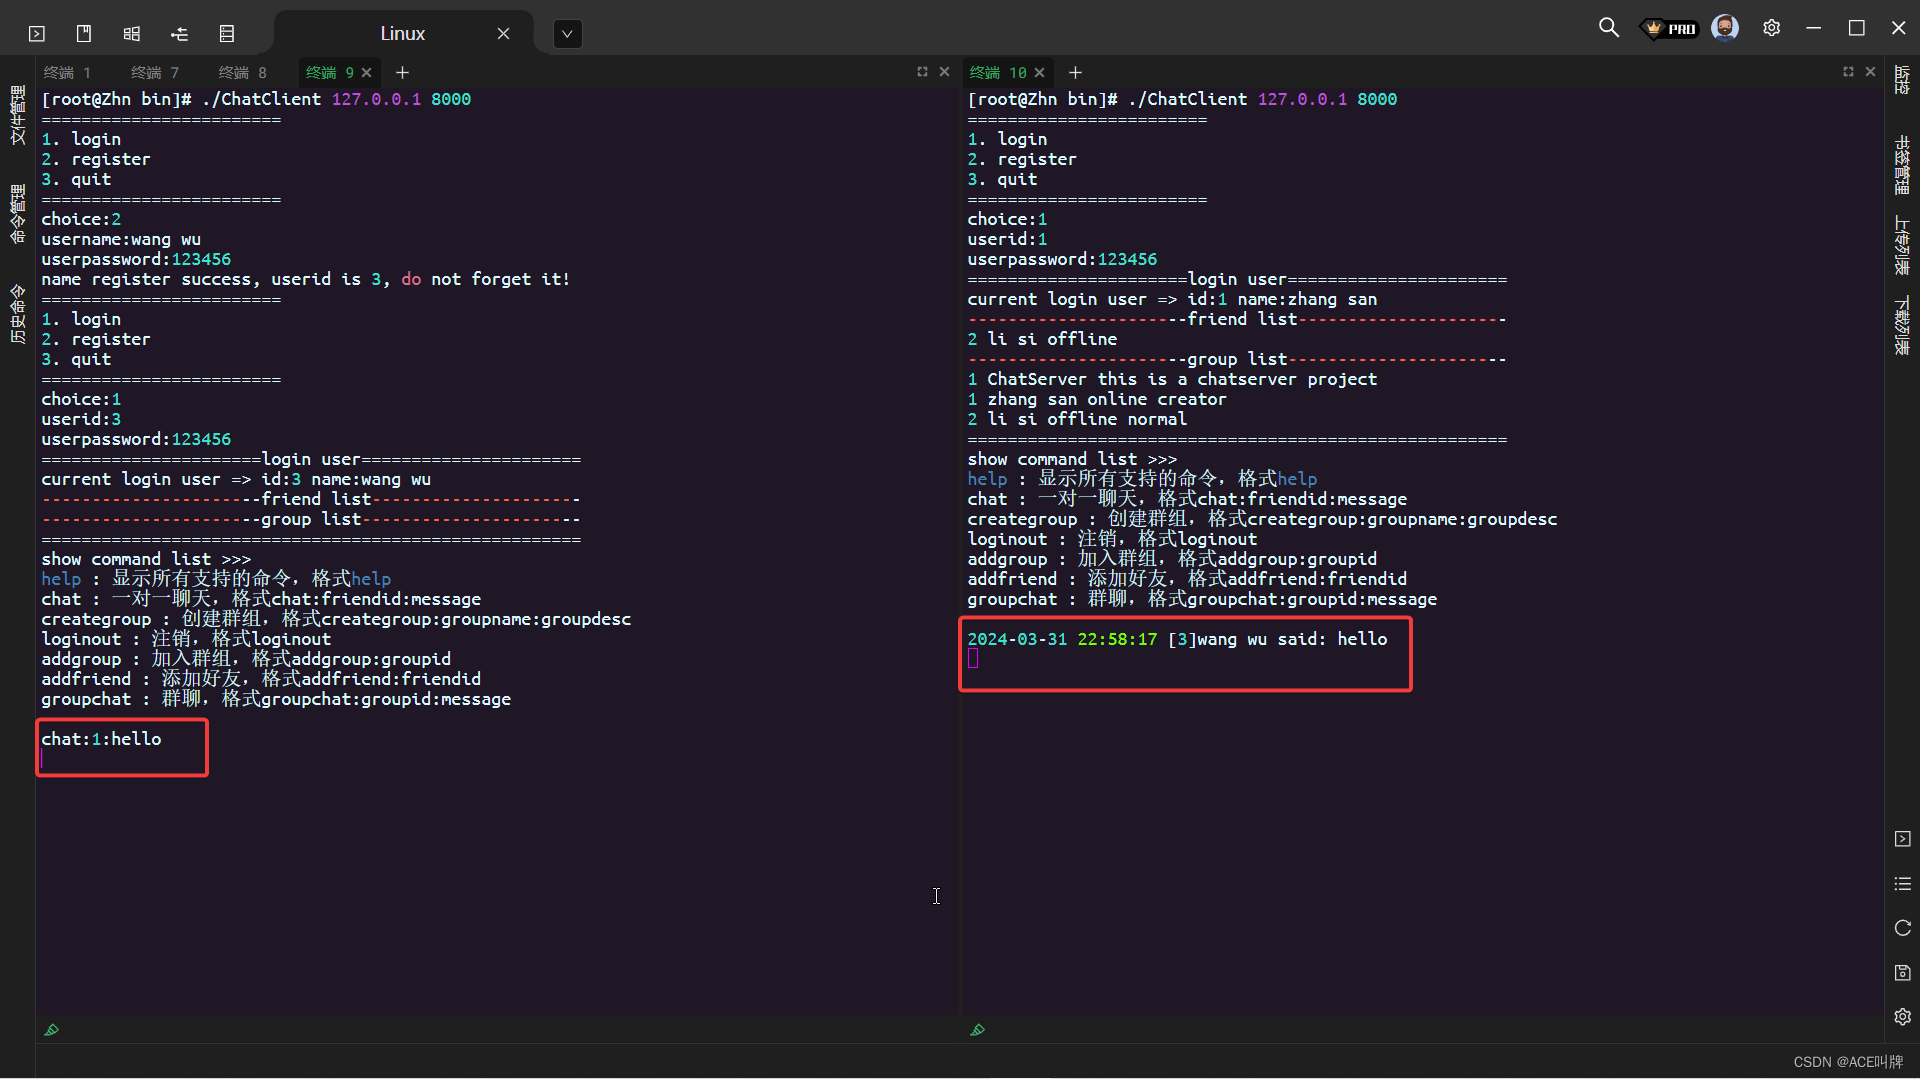Maximize the left terminal pane

pyautogui.click(x=922, y=72)
